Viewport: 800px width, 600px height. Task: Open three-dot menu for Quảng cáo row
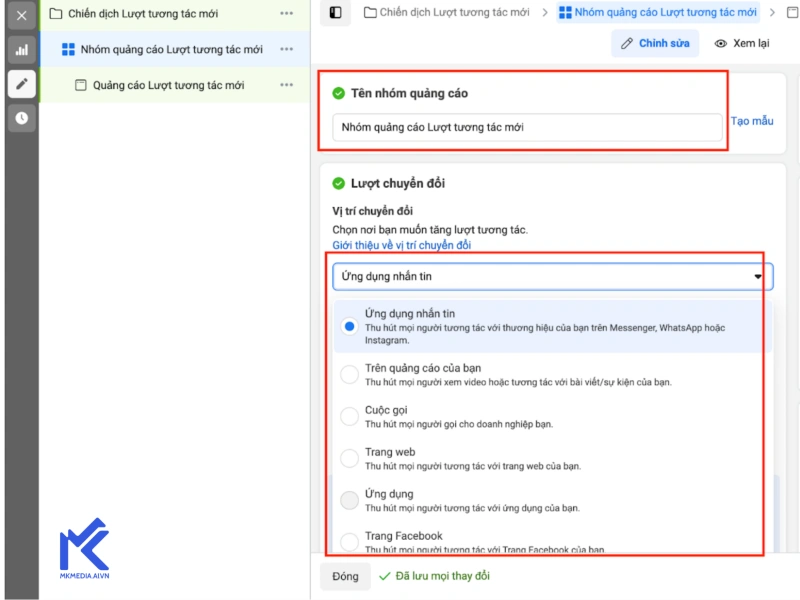[x=287, y=85]
